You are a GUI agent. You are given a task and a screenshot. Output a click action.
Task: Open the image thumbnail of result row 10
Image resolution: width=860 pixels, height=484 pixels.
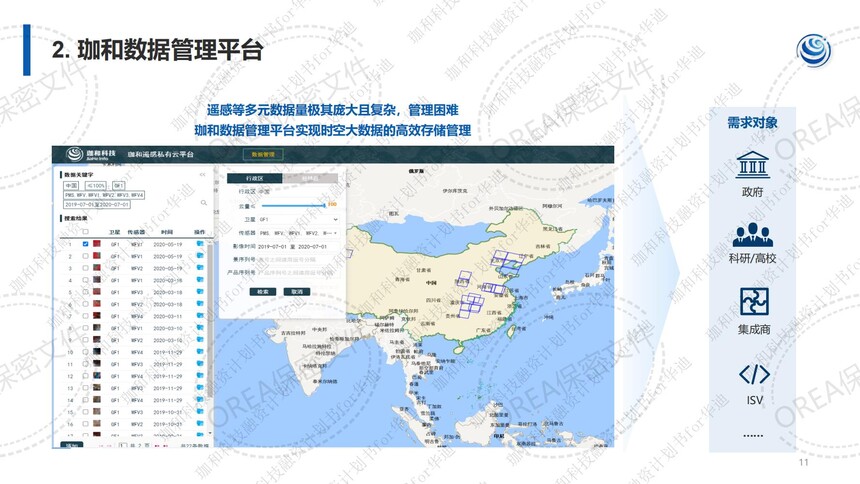tap(97, 352)
